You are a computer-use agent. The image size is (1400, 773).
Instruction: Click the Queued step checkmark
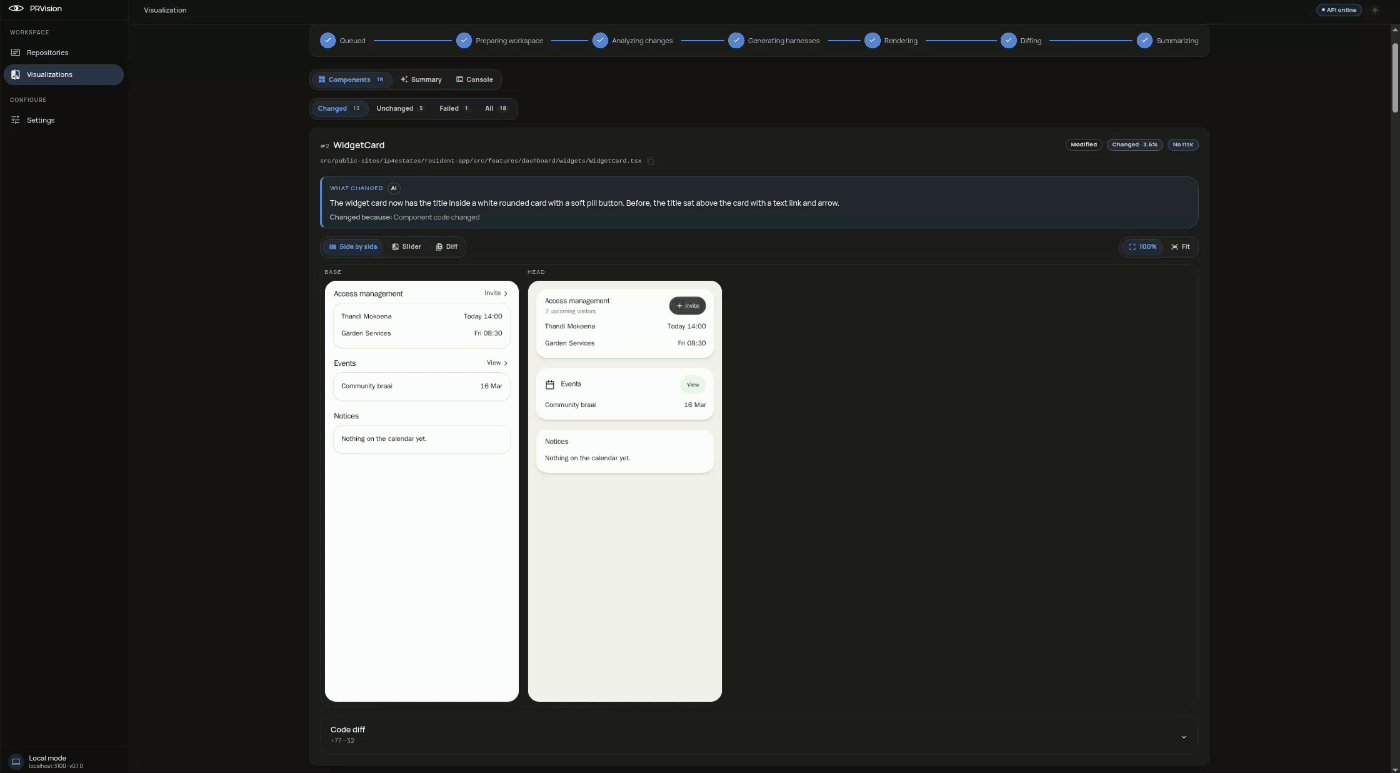point(328,40)
